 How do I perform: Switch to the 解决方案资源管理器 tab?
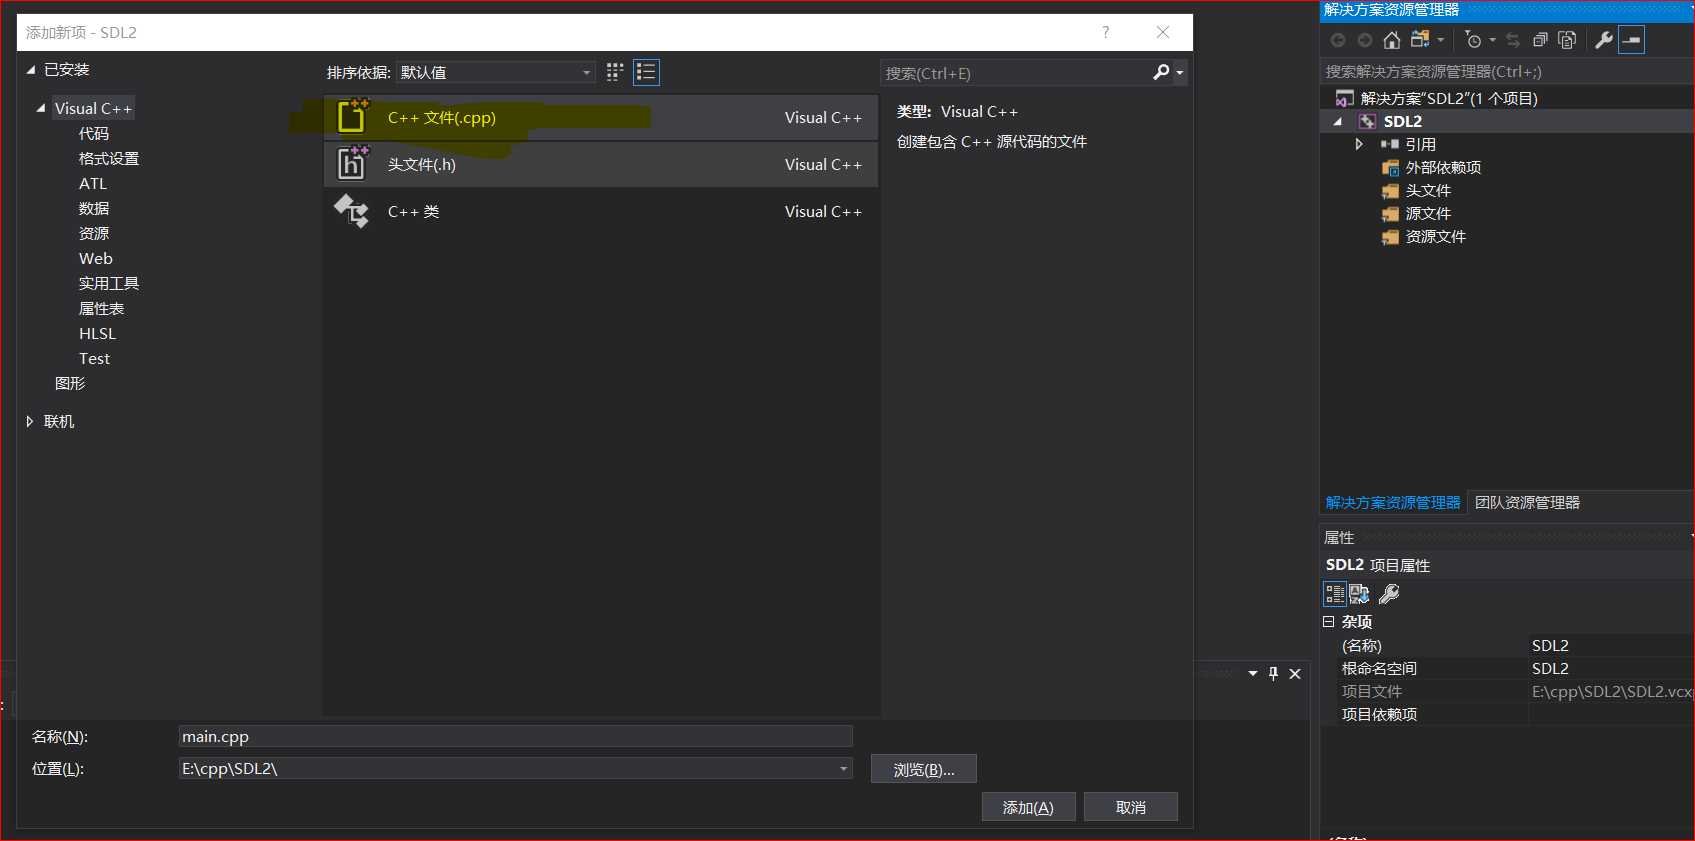(x=1393, y=502)
